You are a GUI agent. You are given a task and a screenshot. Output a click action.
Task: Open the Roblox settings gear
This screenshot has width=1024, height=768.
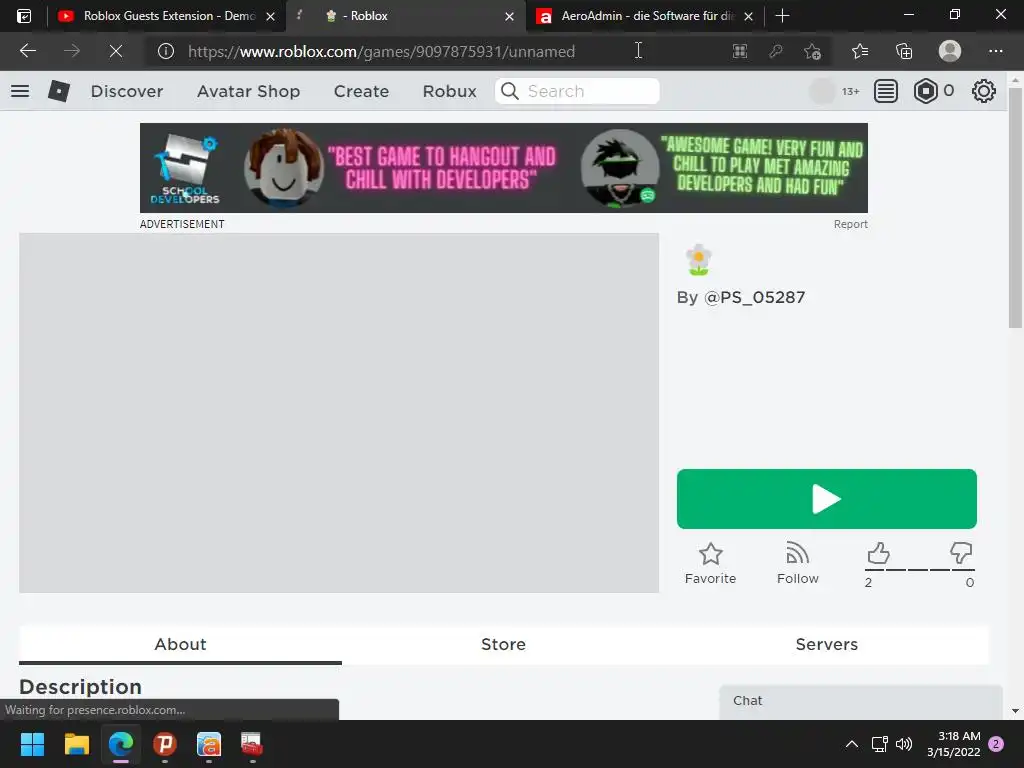[984, 91]
